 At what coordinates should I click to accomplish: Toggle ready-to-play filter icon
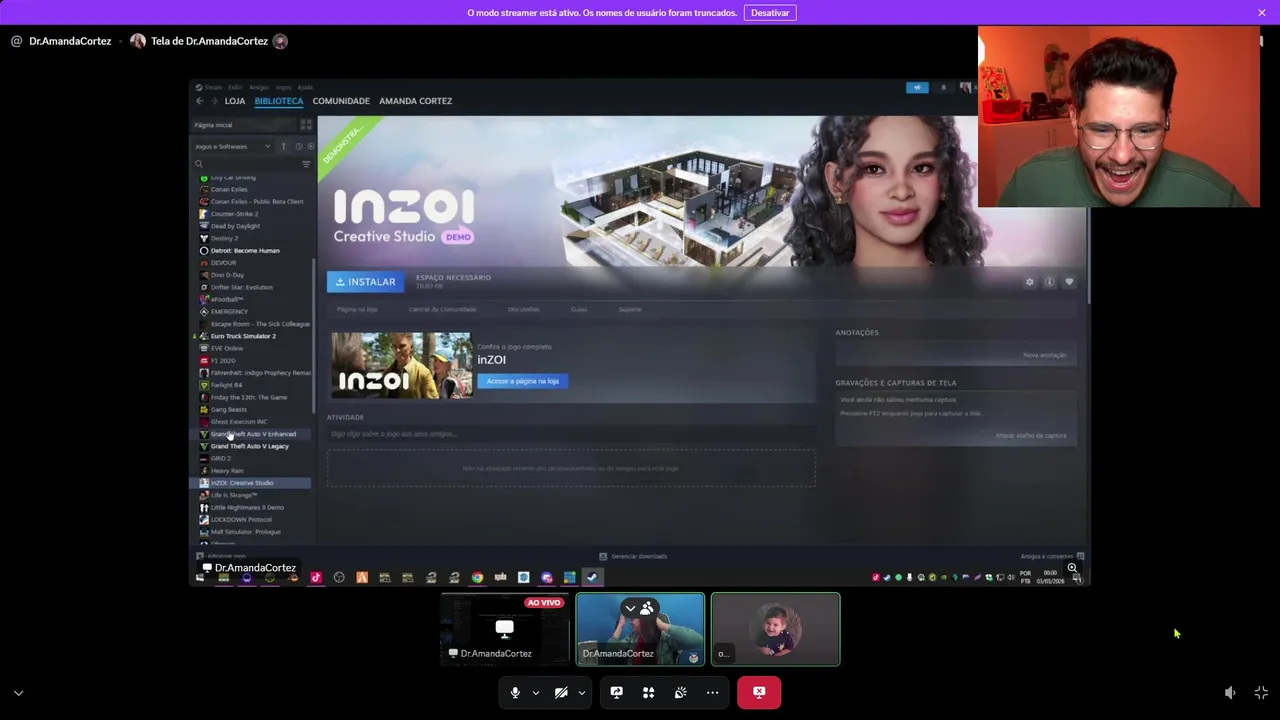[310, 146]
